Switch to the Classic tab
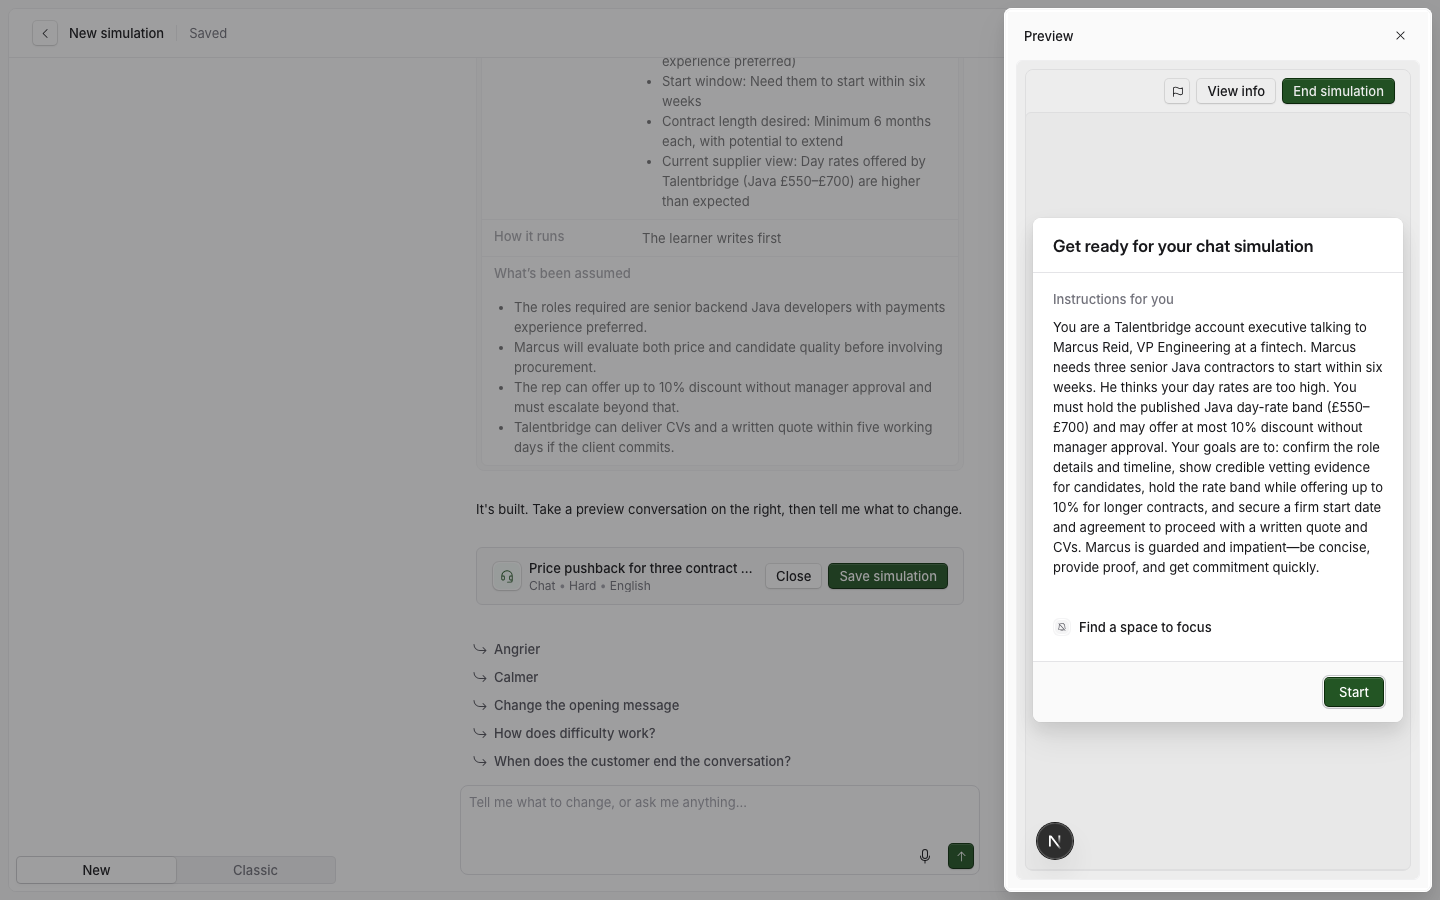1440x900 pixels. [255, 870]
